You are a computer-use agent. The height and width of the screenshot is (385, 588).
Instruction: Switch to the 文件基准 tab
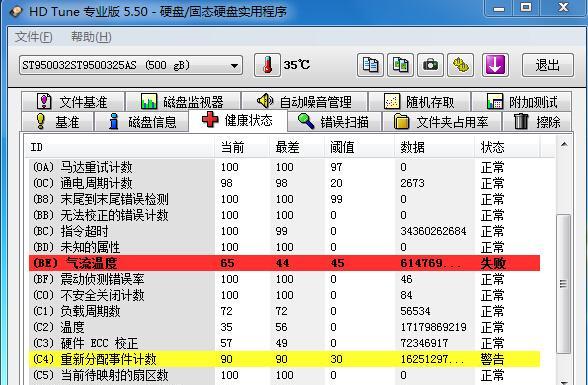click(73, 101)
